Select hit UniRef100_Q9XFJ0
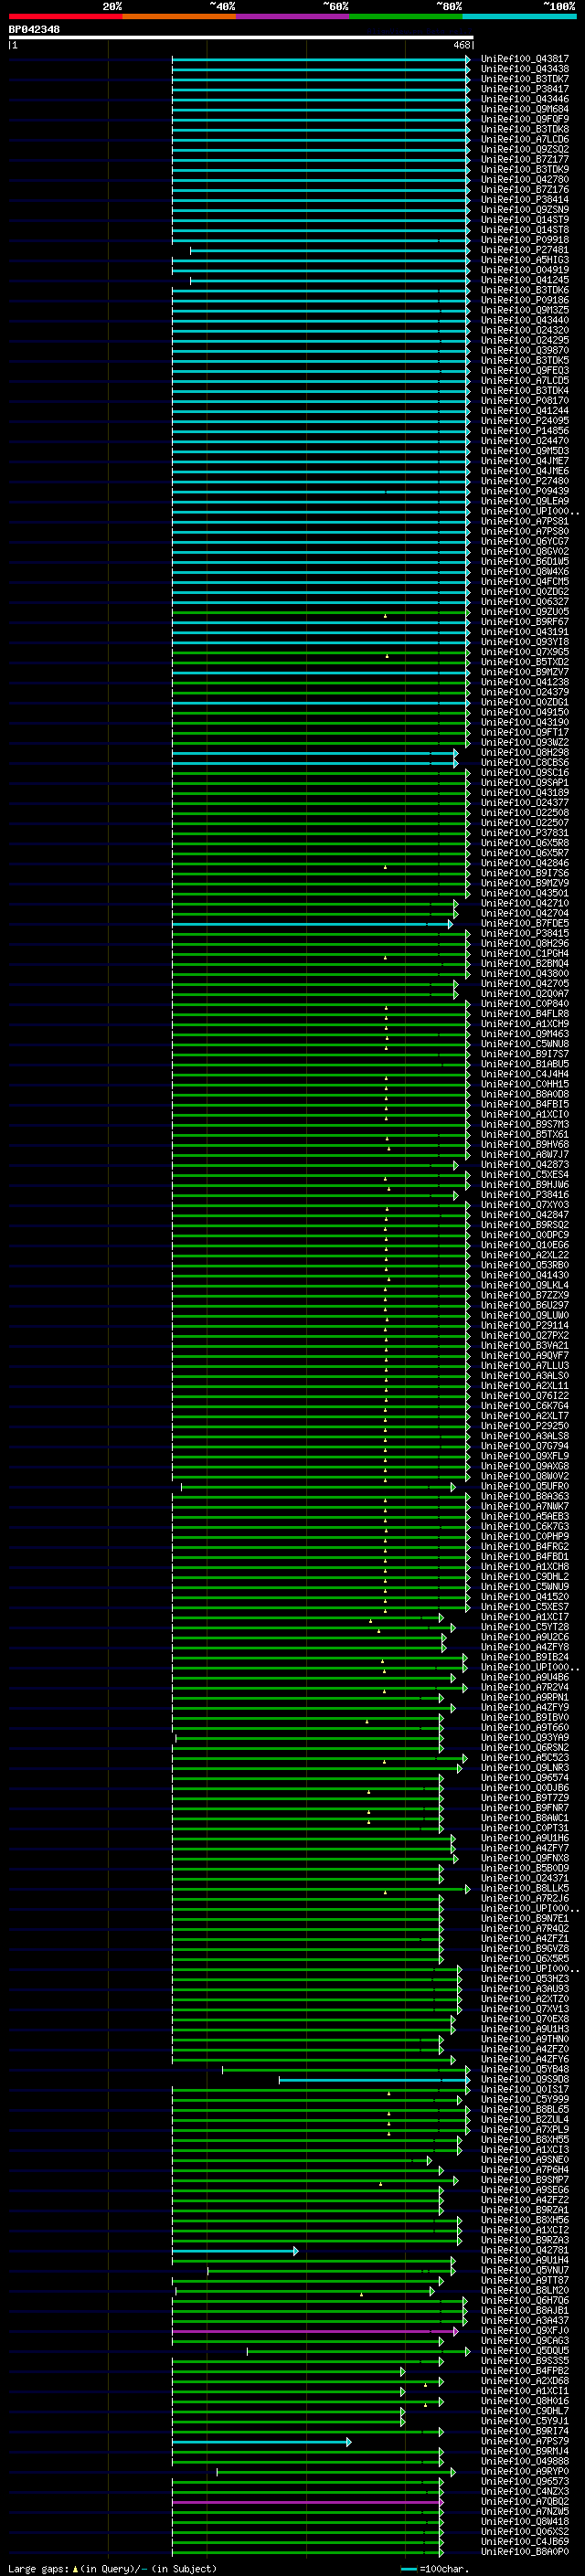This screenshot has height=2576, width=585. pyautogui.click(x=524, y=2330)
